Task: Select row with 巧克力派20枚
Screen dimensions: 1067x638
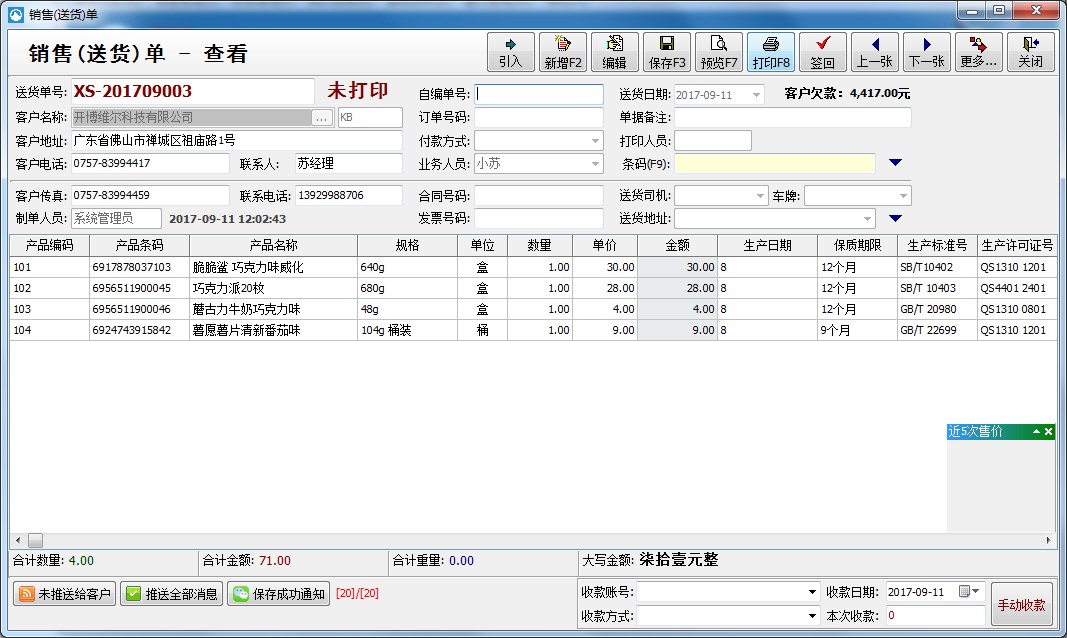Action: (533, 288)
